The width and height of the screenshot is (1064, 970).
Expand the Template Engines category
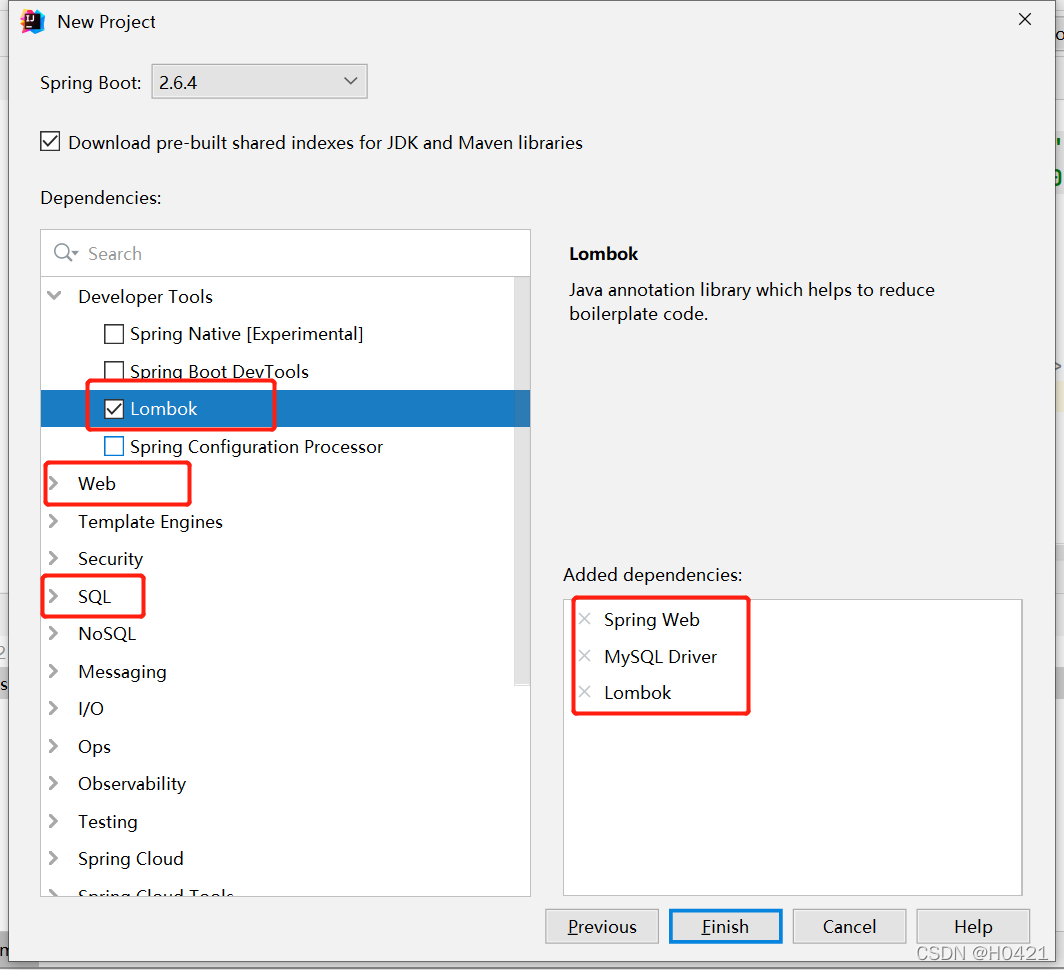pos(54,521)
